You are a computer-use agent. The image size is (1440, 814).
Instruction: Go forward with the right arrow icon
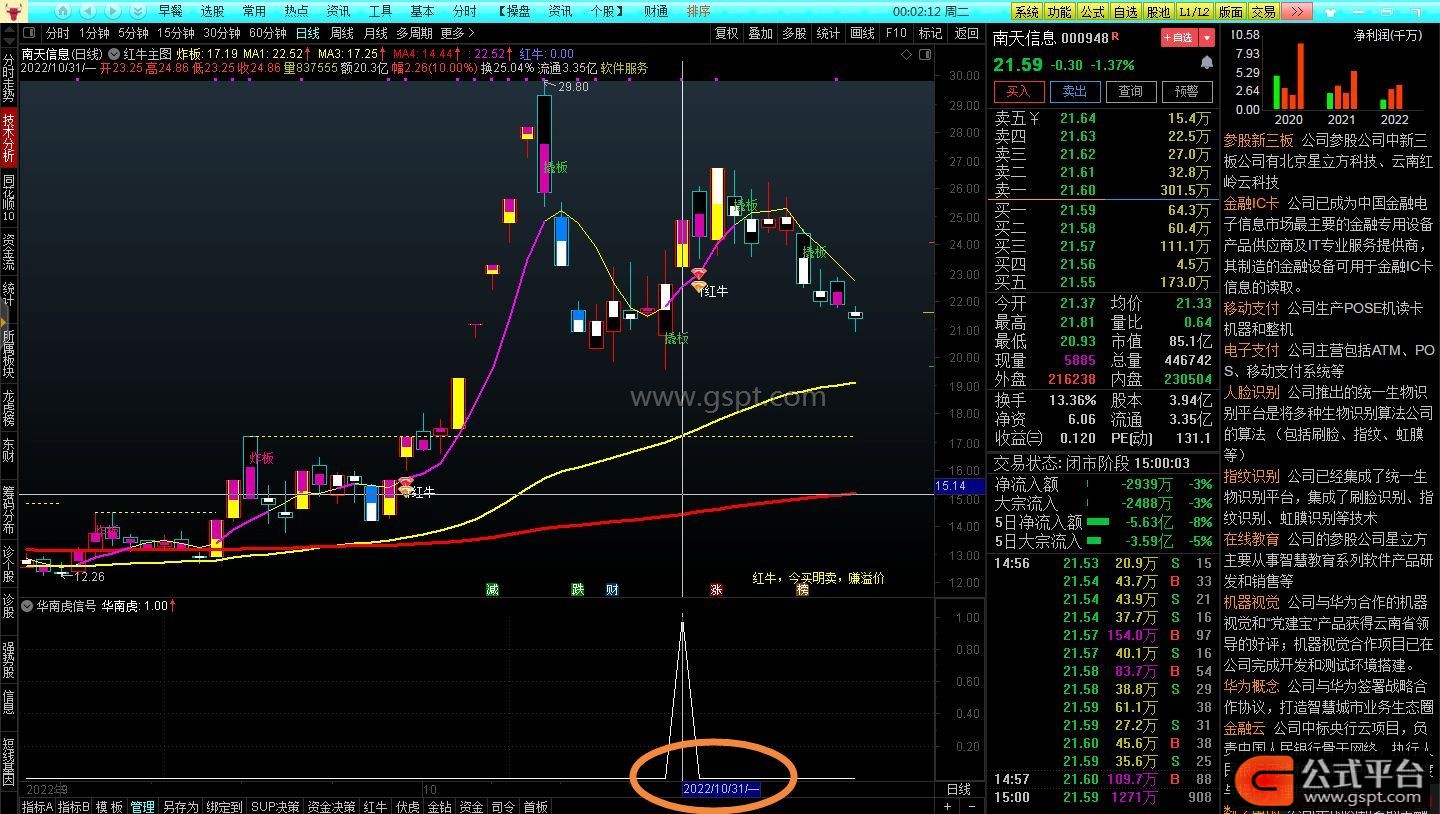tap(112, 11)
